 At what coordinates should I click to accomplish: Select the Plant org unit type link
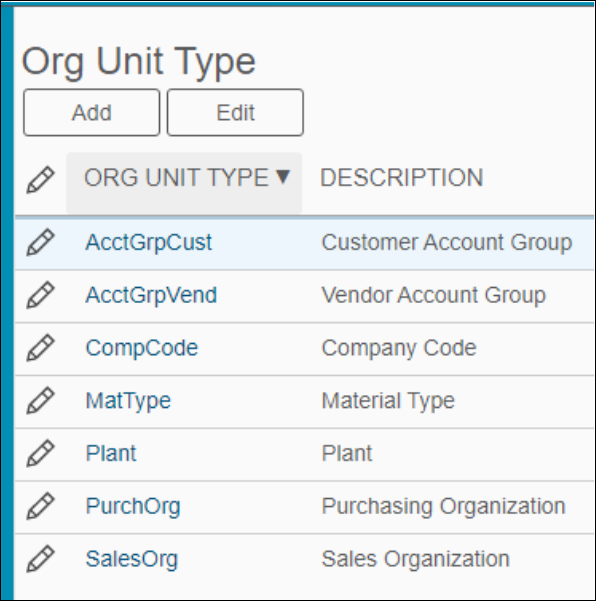click(111, 453)
